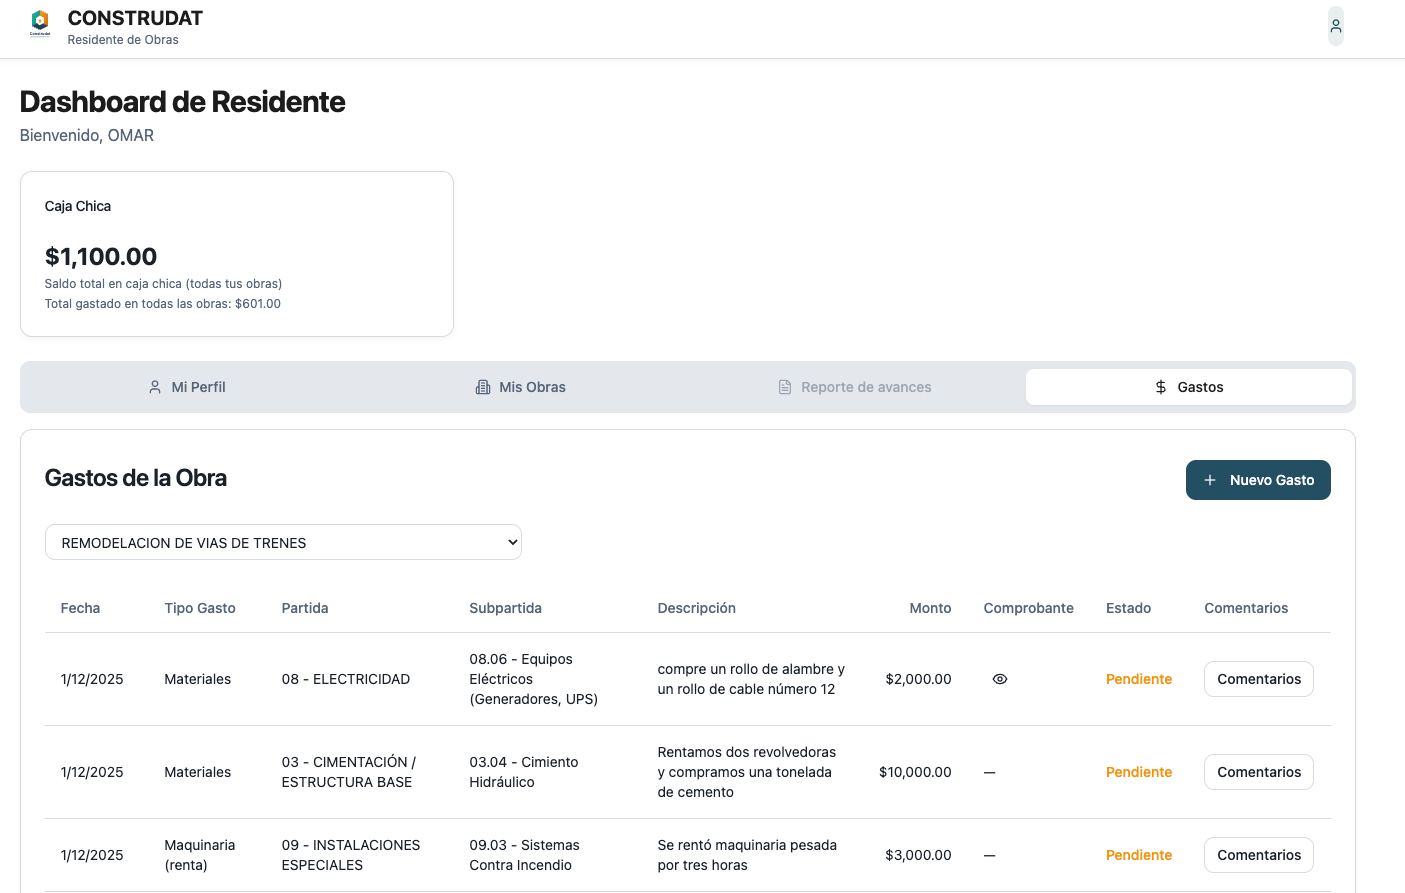Click the plus icon in Nuevo Gasto
The width and height of the screenshot is (1405, 893).
coord(1210,480)
